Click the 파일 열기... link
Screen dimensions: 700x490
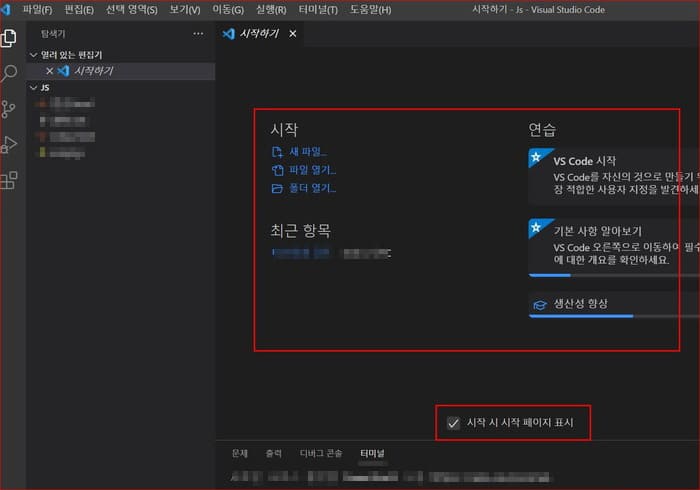pos(312,170)
